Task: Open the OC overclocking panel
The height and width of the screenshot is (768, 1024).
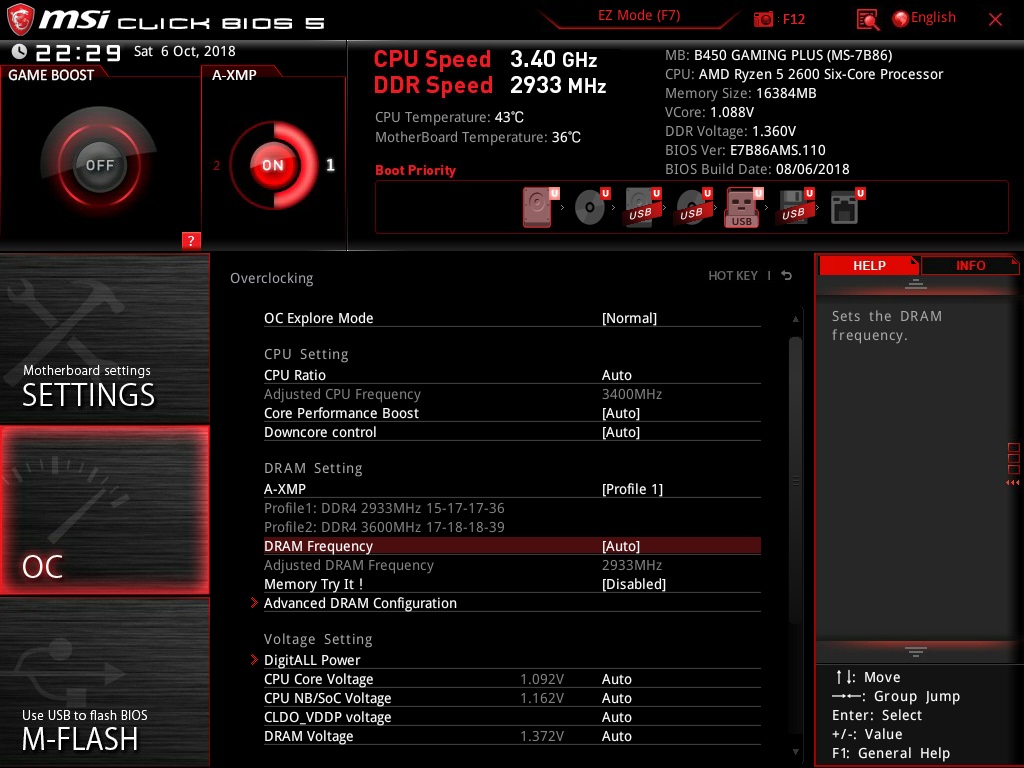Action: 104,510
